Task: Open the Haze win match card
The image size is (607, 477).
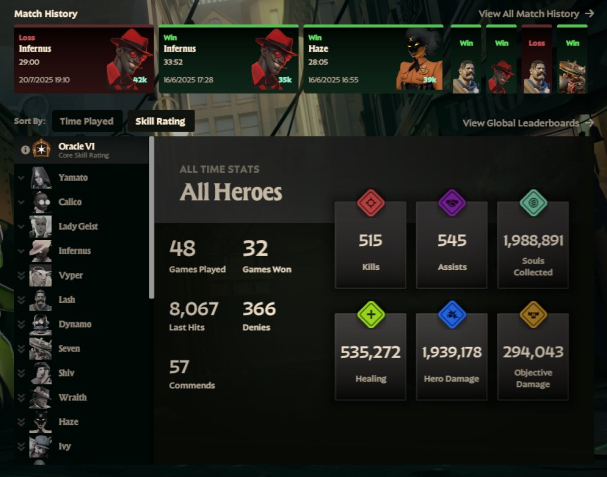Action: (x=373, y=59)
